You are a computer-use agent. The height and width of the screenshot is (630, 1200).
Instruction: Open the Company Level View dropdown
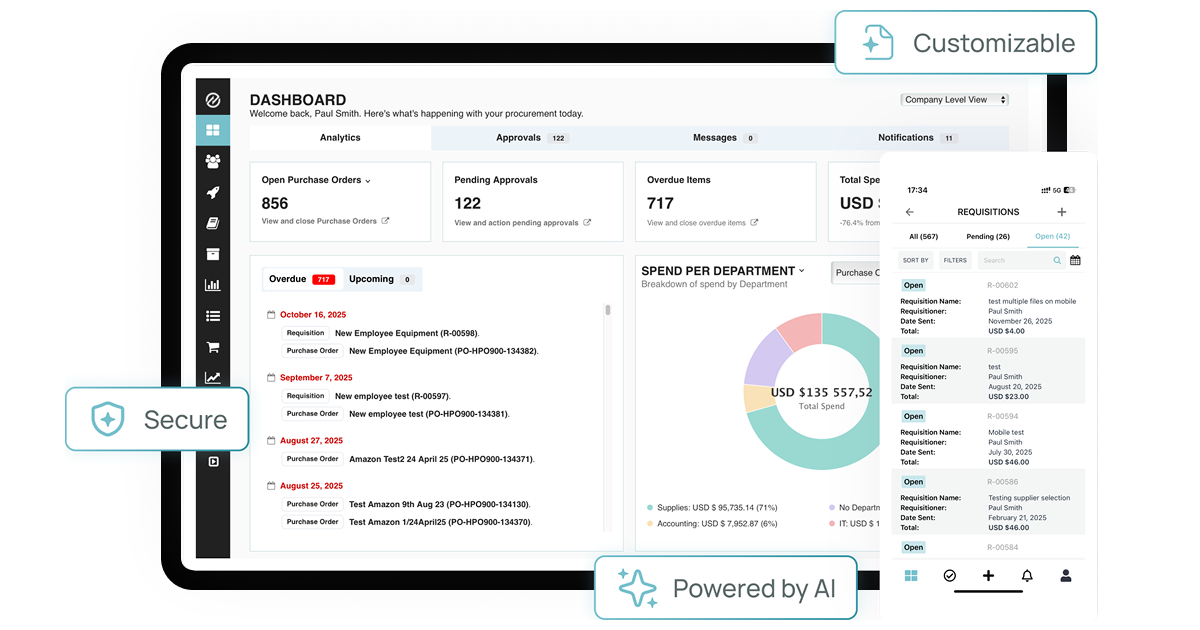(955, 100)
